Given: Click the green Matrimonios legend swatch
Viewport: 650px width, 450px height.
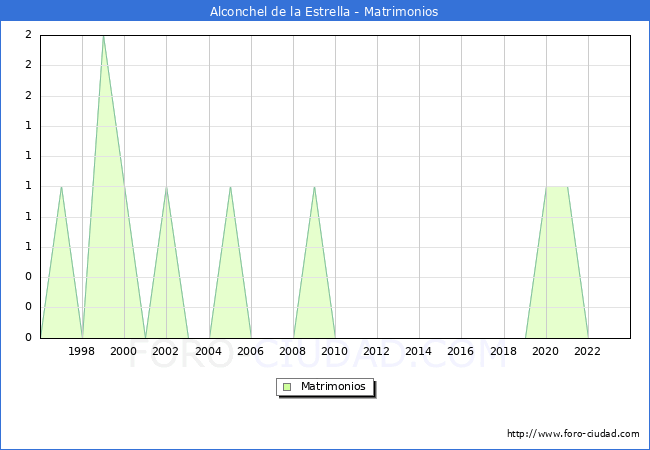Looking at the screenshot, I should (x=287, y=387).
